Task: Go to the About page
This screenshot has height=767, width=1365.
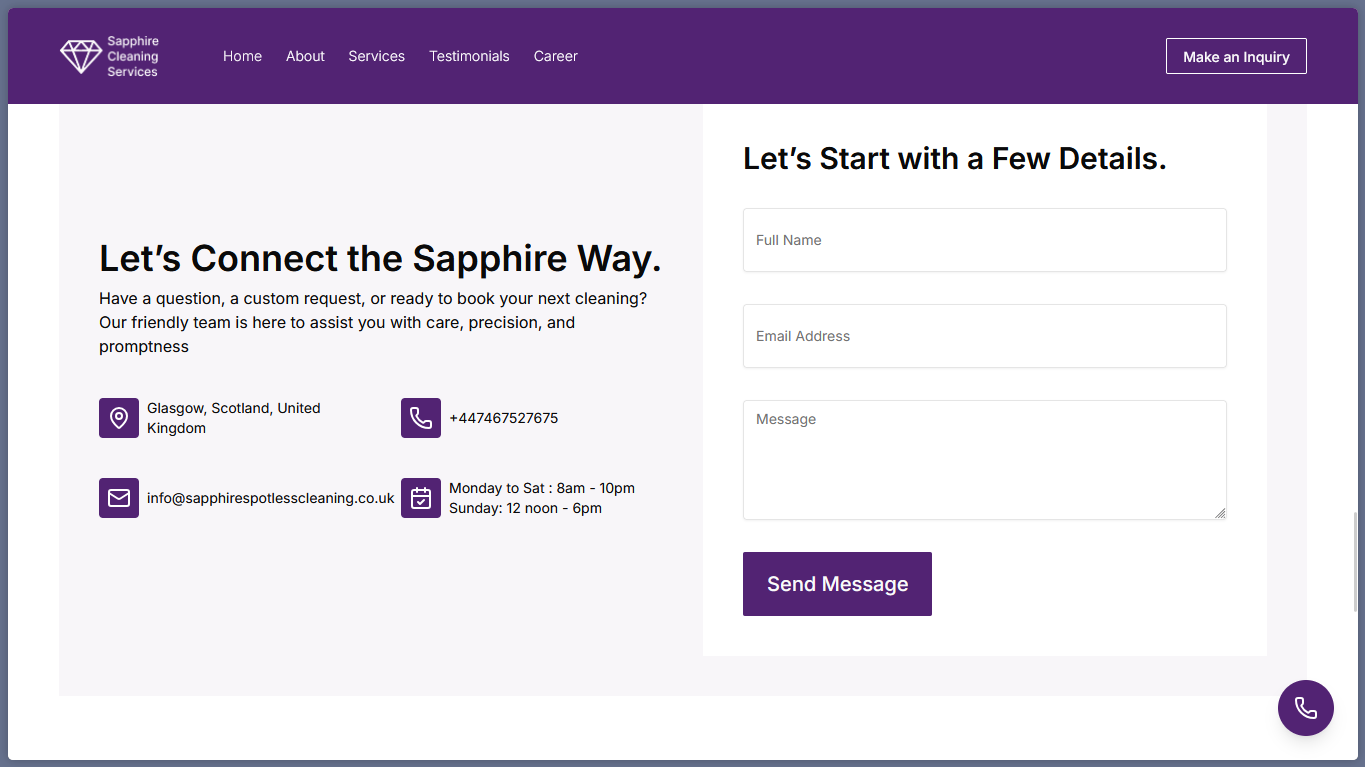Action: (305, 56)
